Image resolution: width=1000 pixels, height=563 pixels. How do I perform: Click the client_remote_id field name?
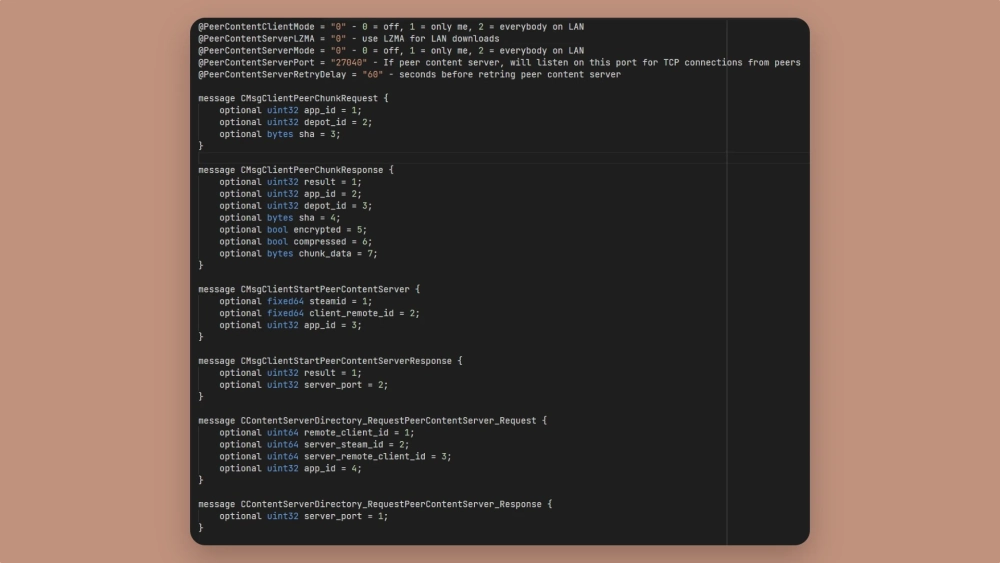tap(353, 313)
